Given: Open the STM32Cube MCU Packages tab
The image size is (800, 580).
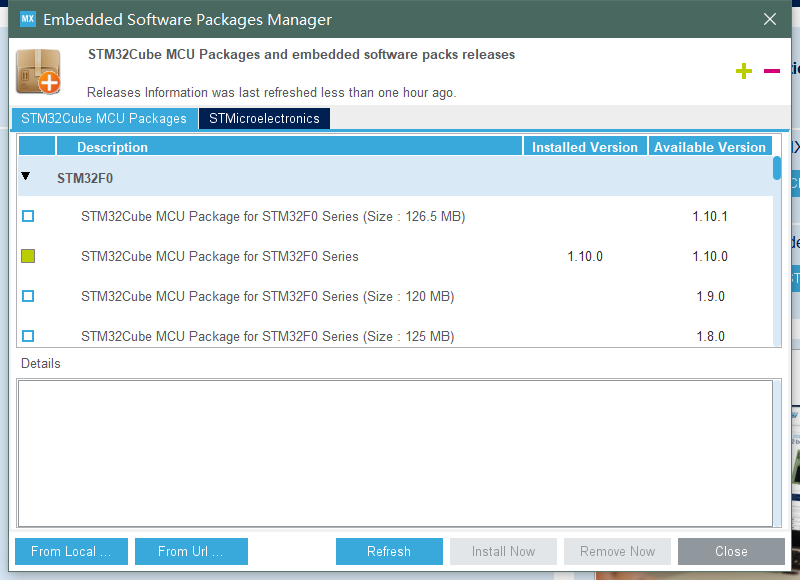Looking at the screenshot, I should coord(104,118).
